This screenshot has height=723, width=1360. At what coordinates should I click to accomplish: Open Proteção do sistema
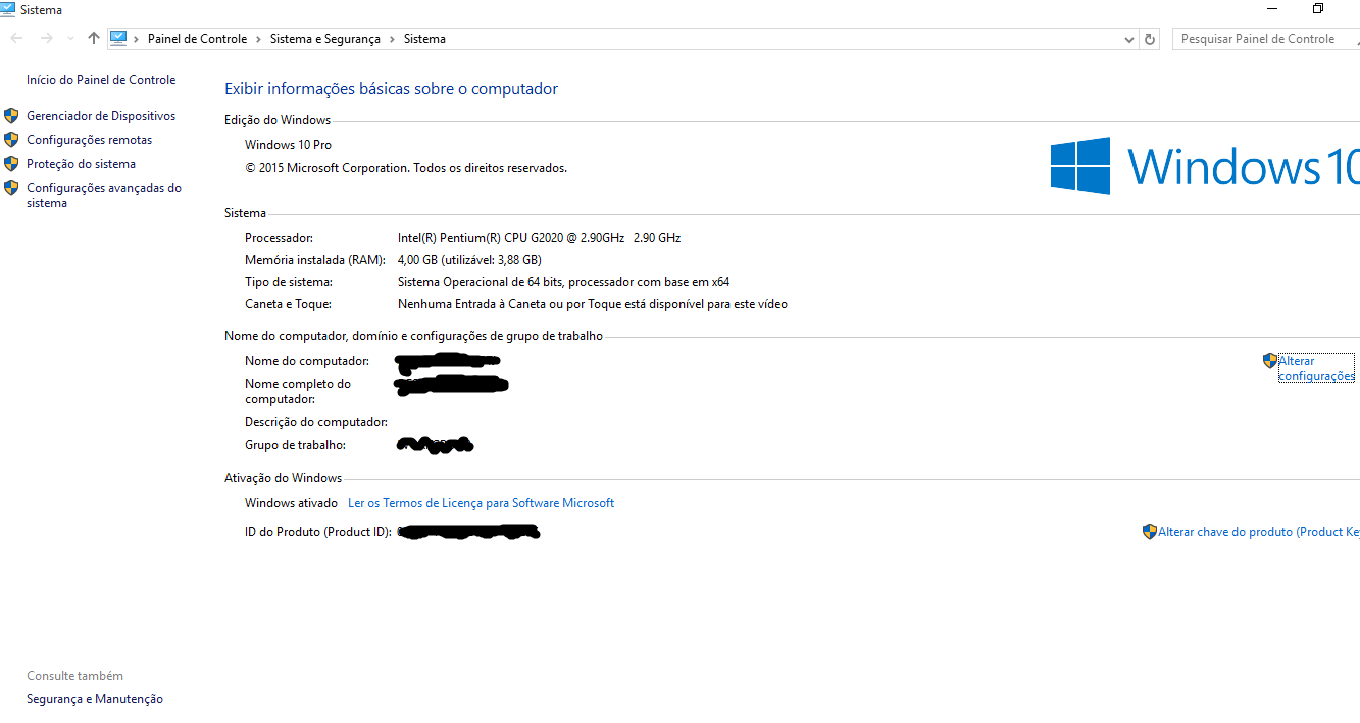(81, 164)
